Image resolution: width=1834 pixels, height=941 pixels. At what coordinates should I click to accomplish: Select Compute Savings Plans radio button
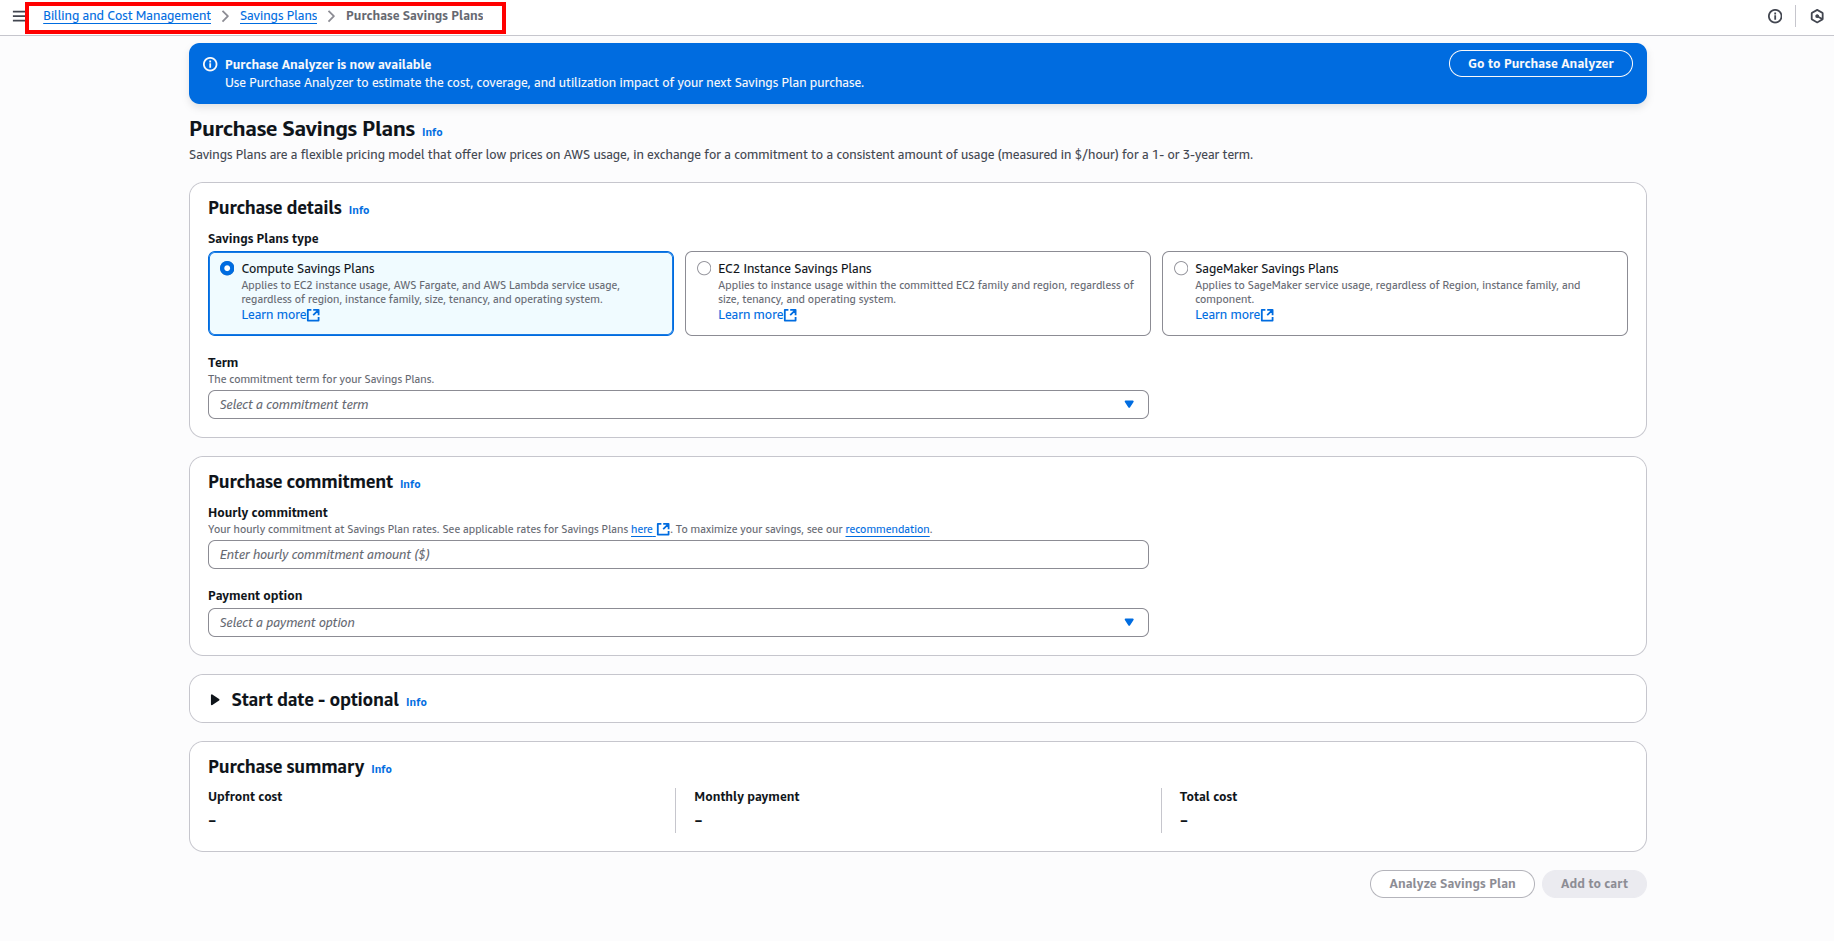(227, 268)
